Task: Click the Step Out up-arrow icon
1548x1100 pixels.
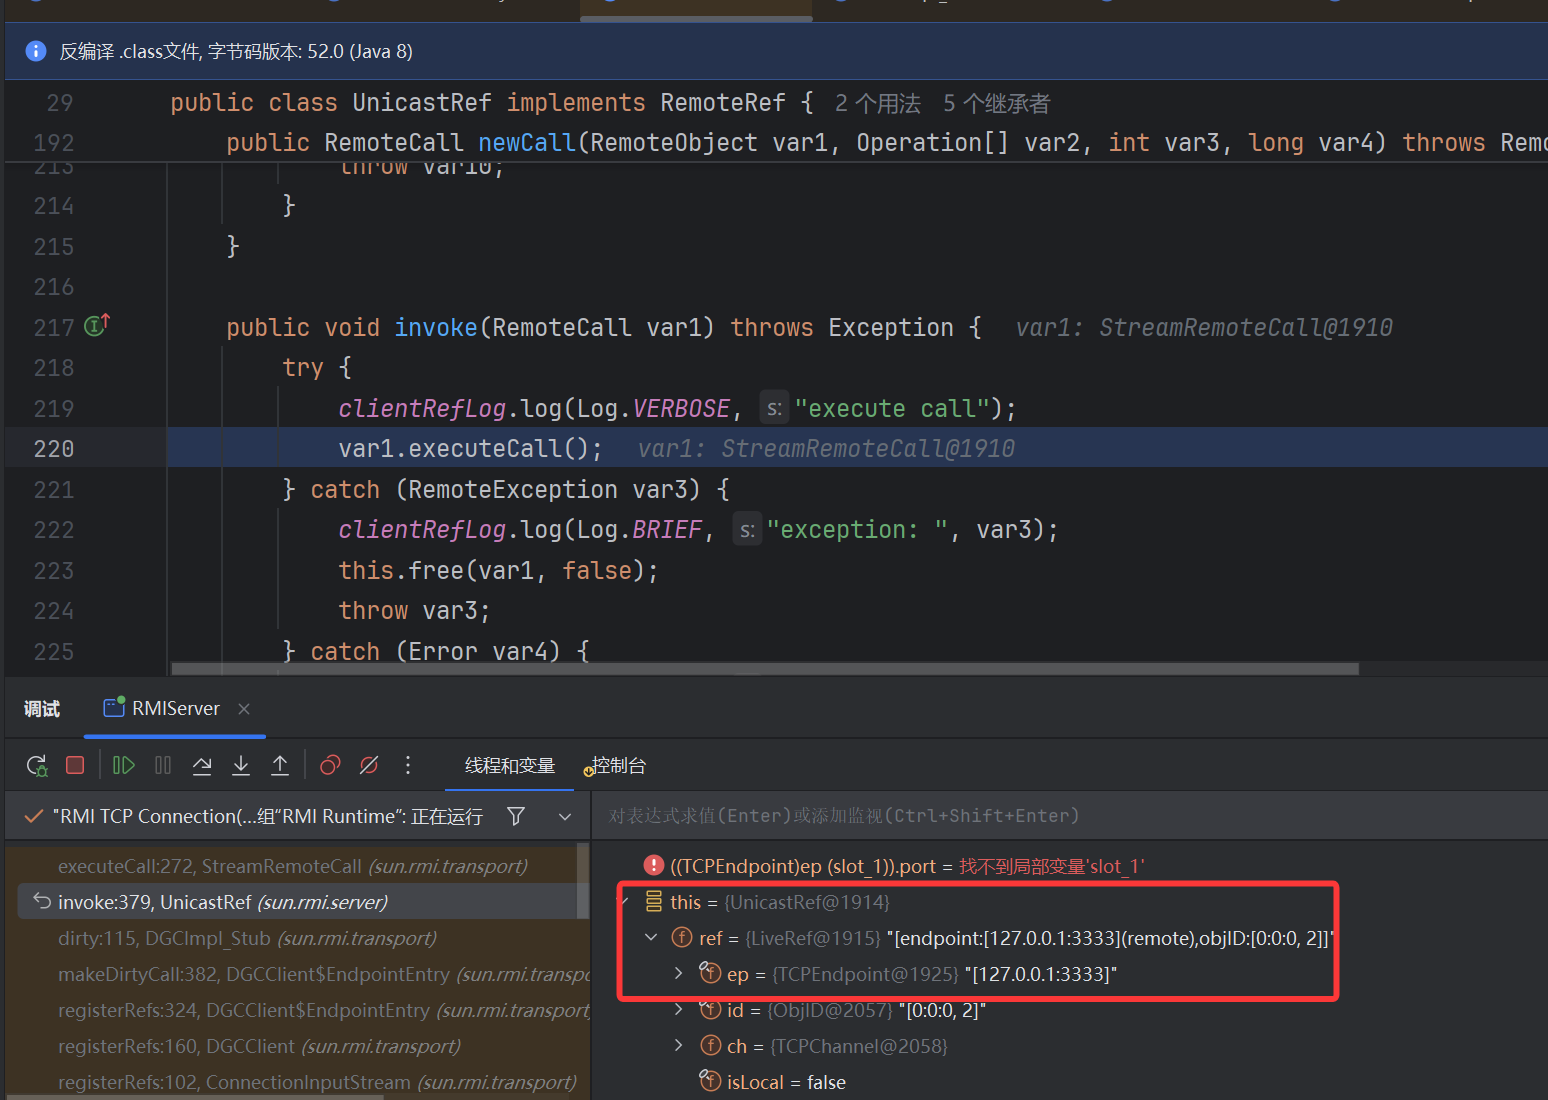Action: [x=280, y=766]
